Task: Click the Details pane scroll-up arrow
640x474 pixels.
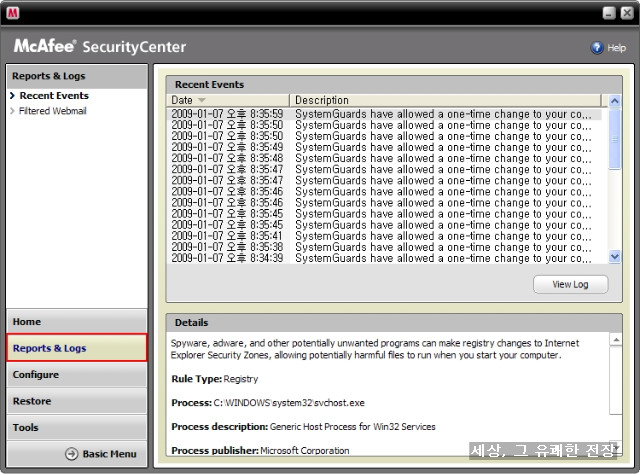Action: 616,340
